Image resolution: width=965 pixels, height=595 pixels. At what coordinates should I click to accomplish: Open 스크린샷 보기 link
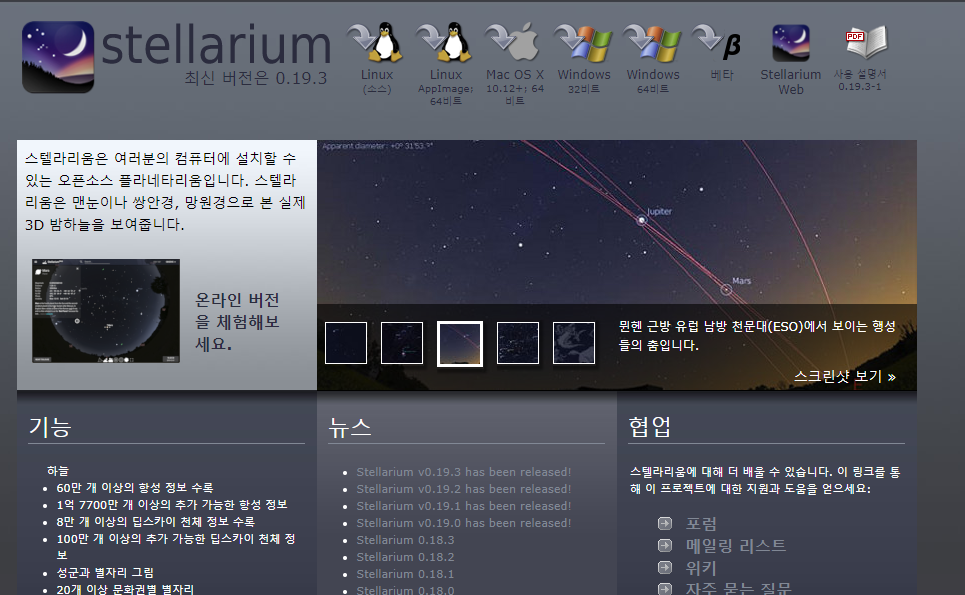(845, 376)
